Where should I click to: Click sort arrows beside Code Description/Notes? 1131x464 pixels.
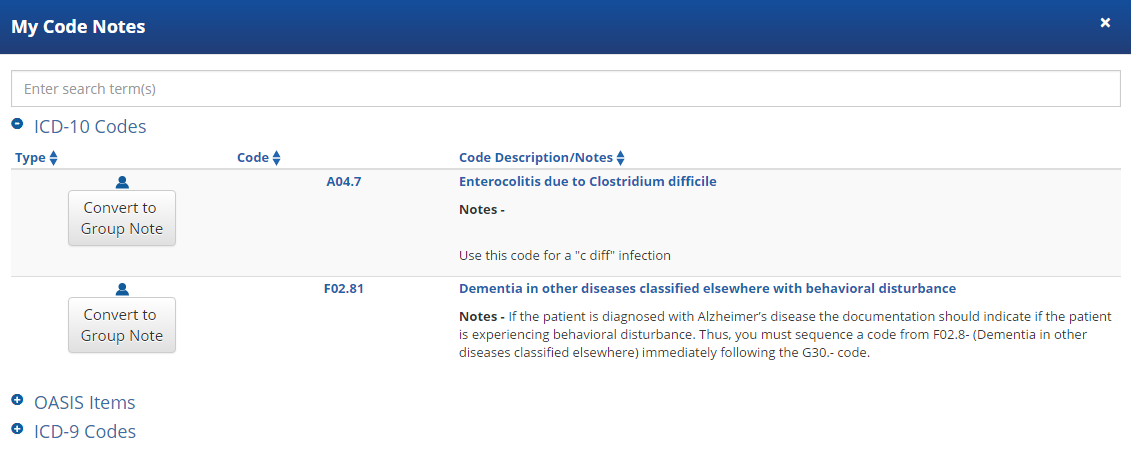620,158
